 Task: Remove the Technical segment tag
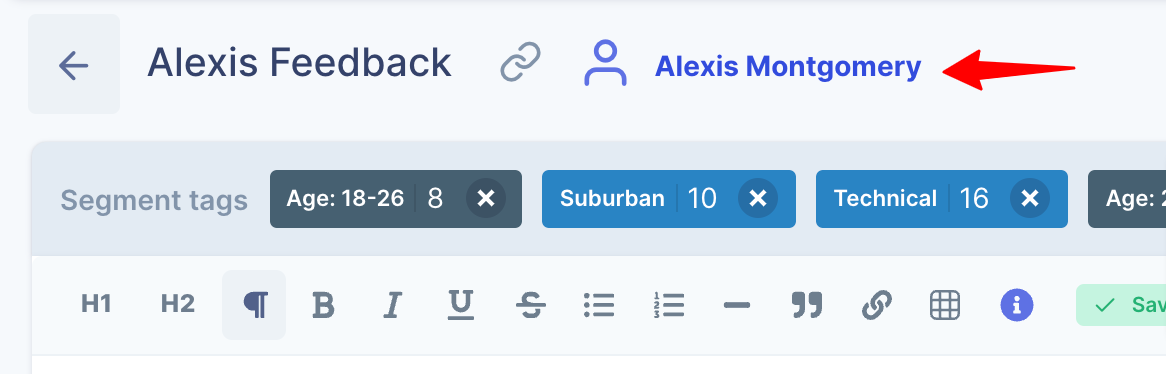coord(1030,199)
